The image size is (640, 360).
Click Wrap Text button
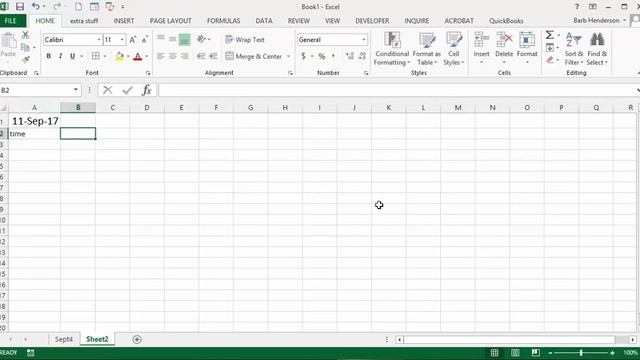point(245,40)
